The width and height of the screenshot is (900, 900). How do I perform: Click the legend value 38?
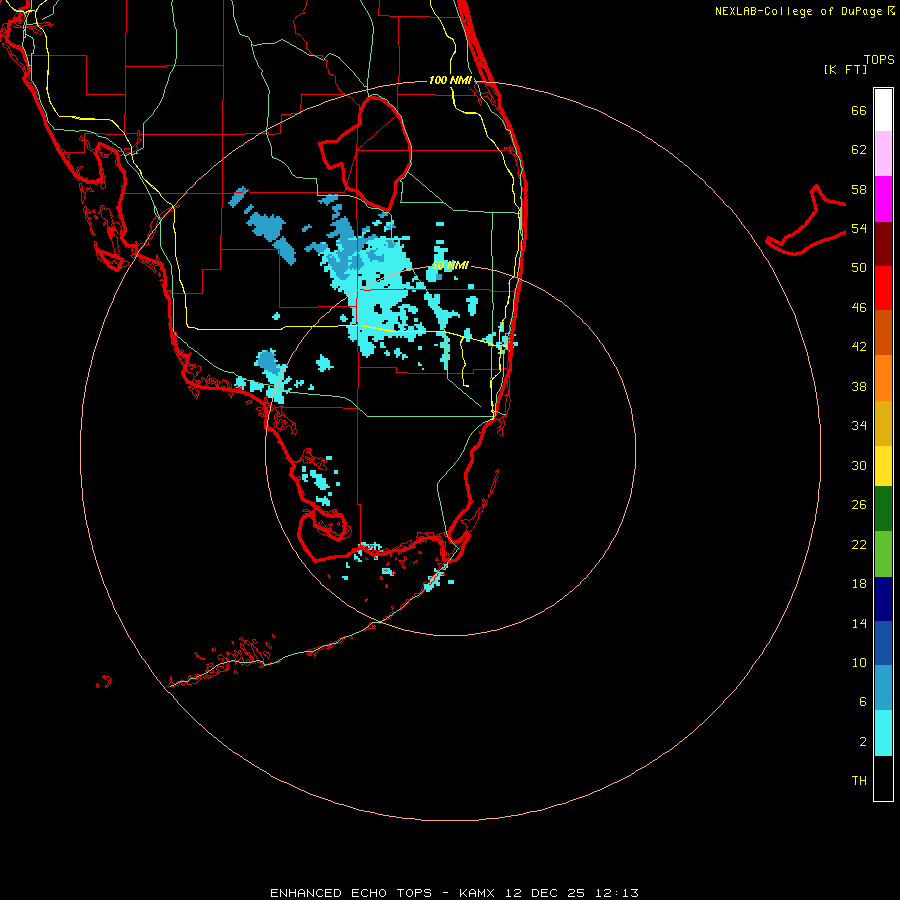click(859, 386)
